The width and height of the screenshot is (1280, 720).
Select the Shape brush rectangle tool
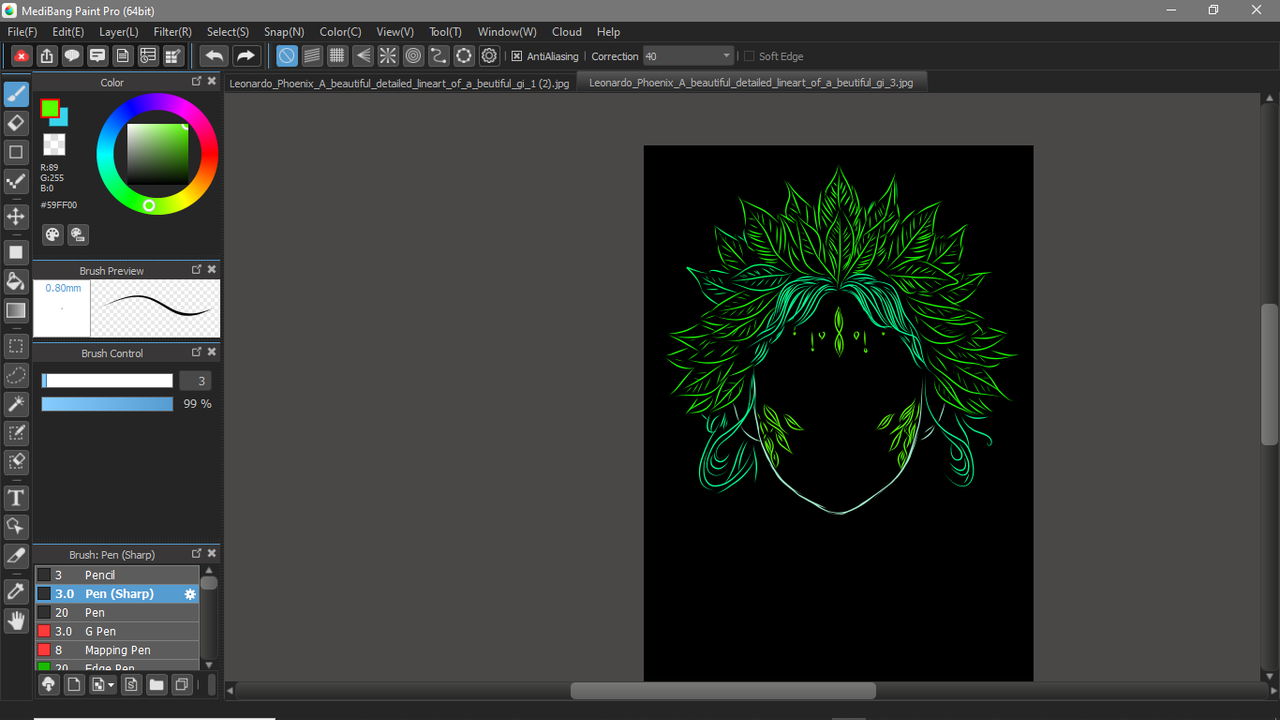(x=16, y=152)
